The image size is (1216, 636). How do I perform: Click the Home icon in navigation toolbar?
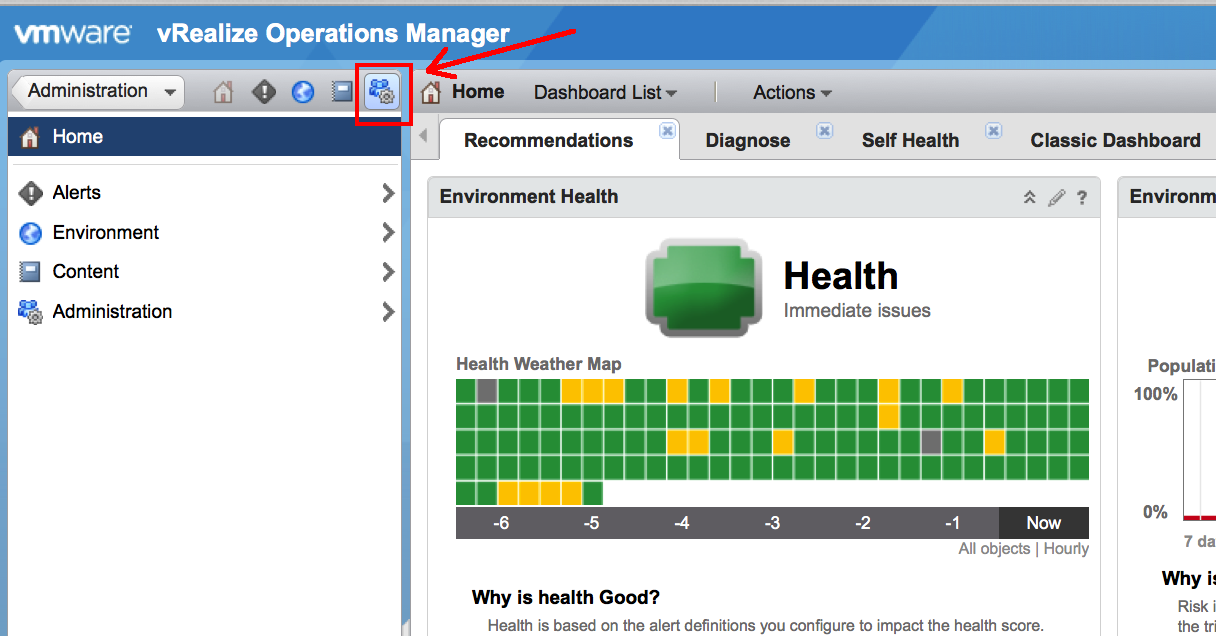tap(223, 93)
